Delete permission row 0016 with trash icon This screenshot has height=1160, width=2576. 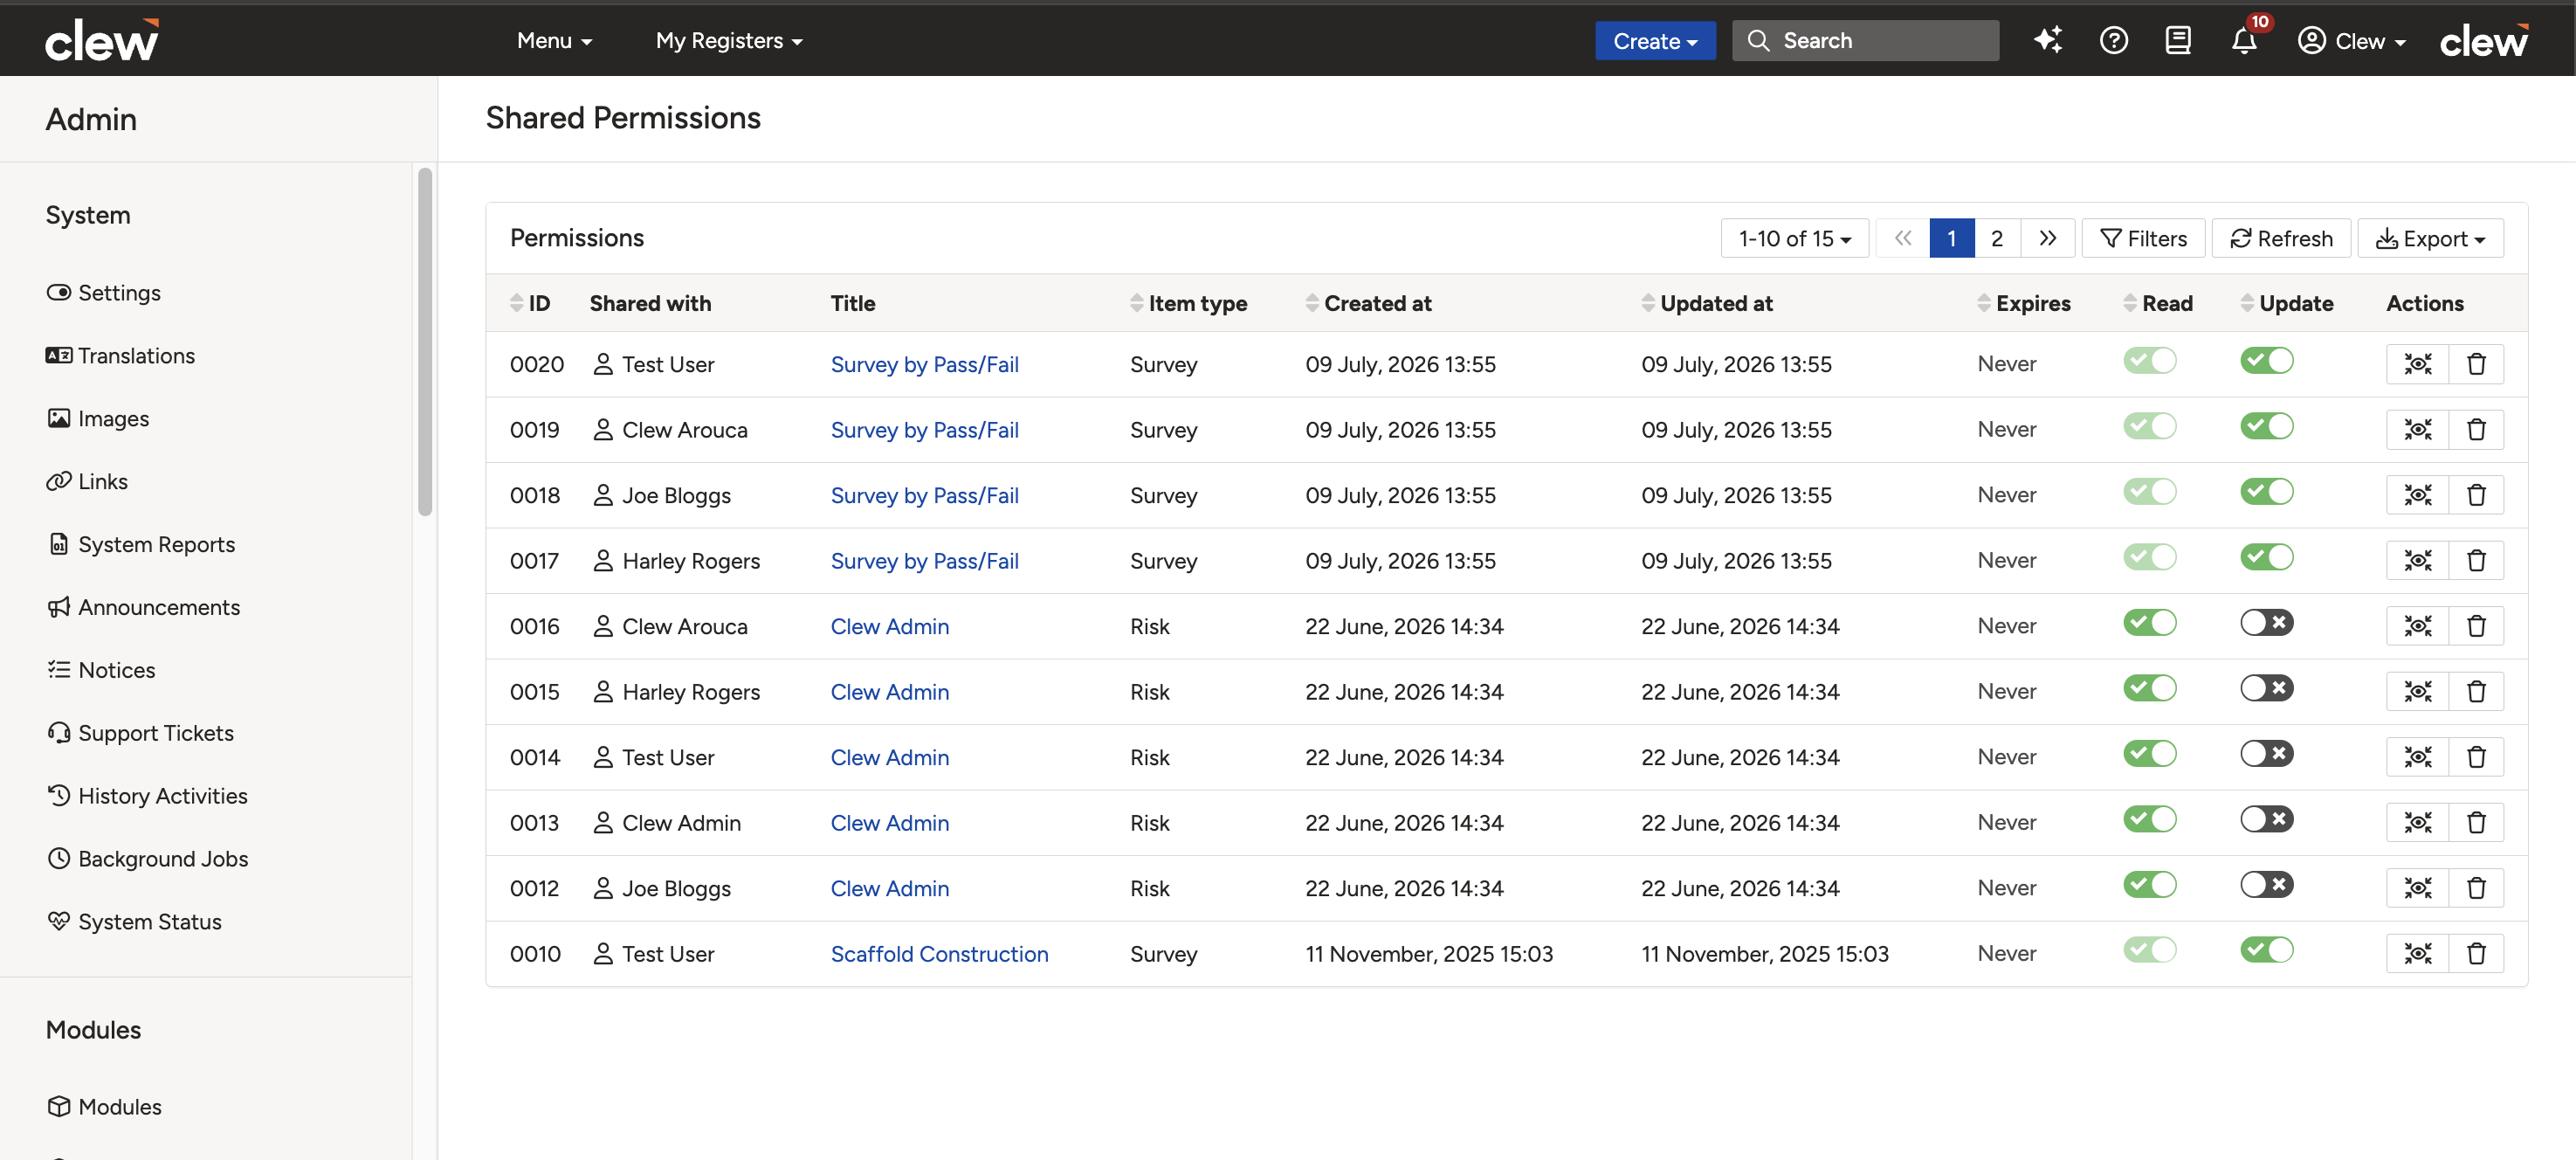point(2476,626)
